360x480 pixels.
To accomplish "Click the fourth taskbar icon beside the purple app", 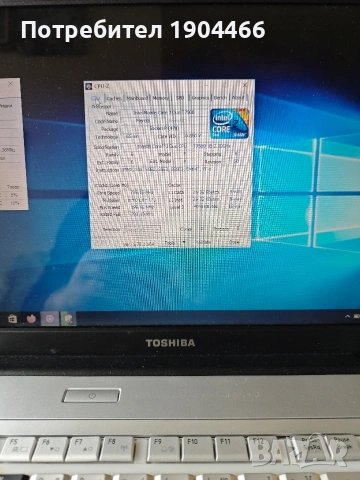I will coord(69,319).
